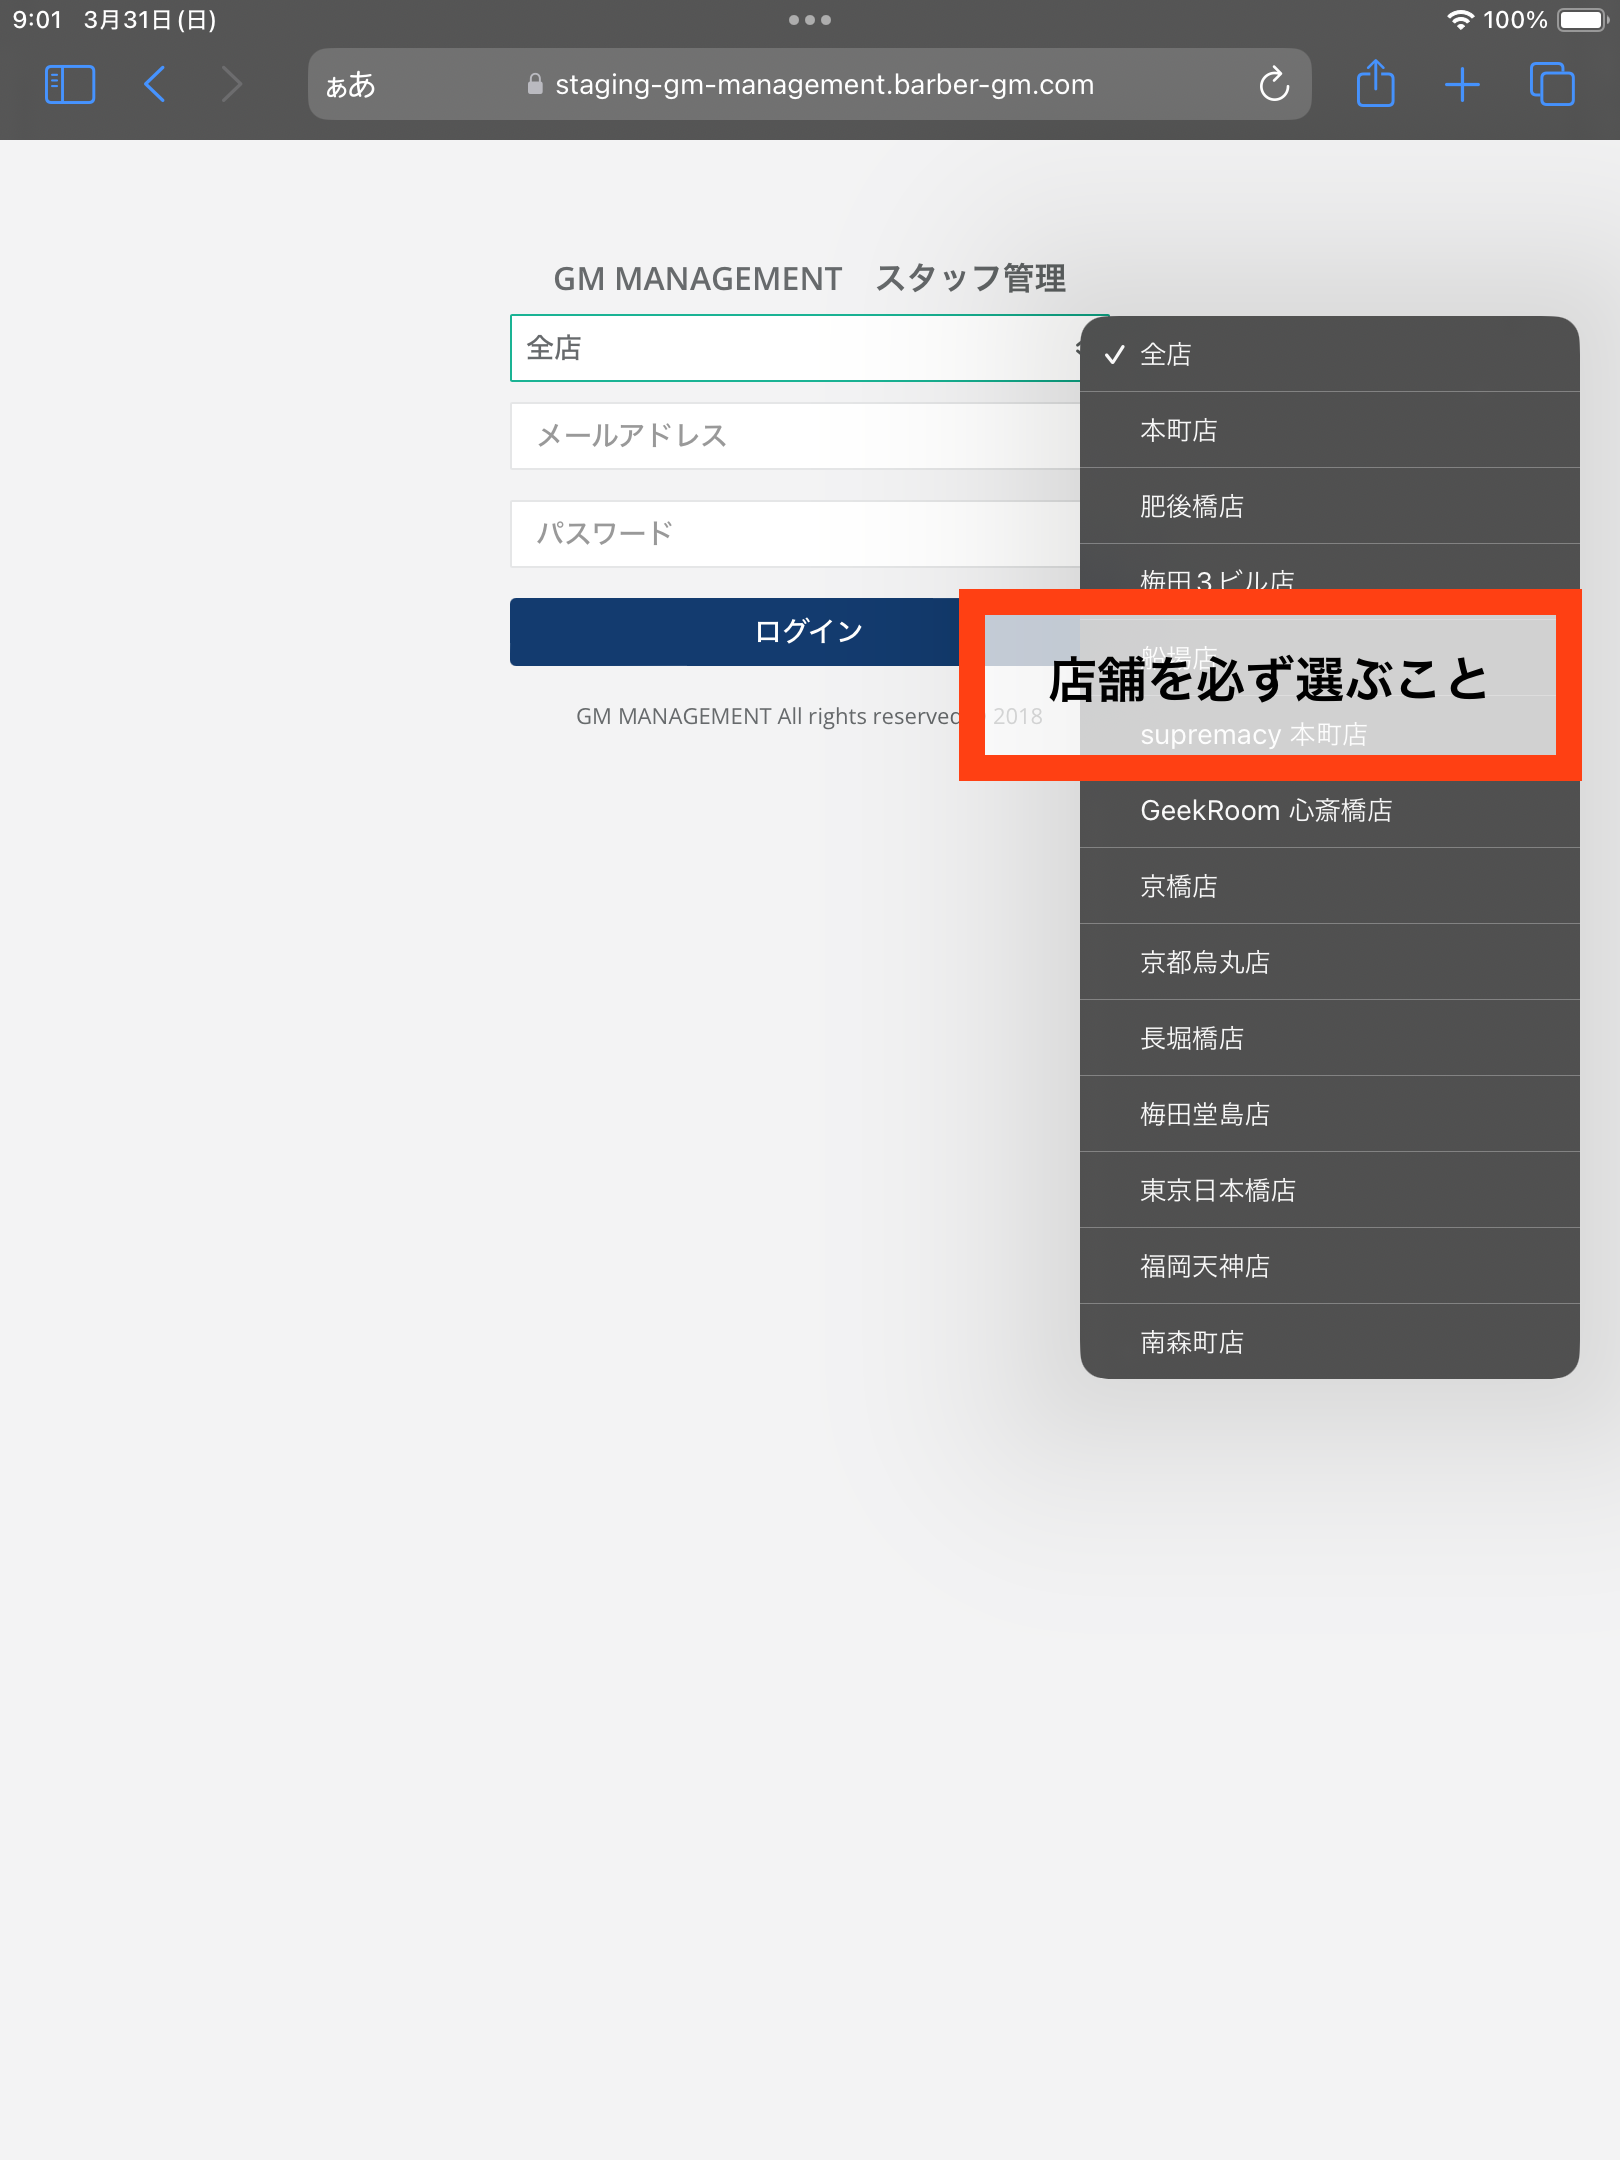
Task: Tap the forward navigation arrow
Action: pos(231,85)
